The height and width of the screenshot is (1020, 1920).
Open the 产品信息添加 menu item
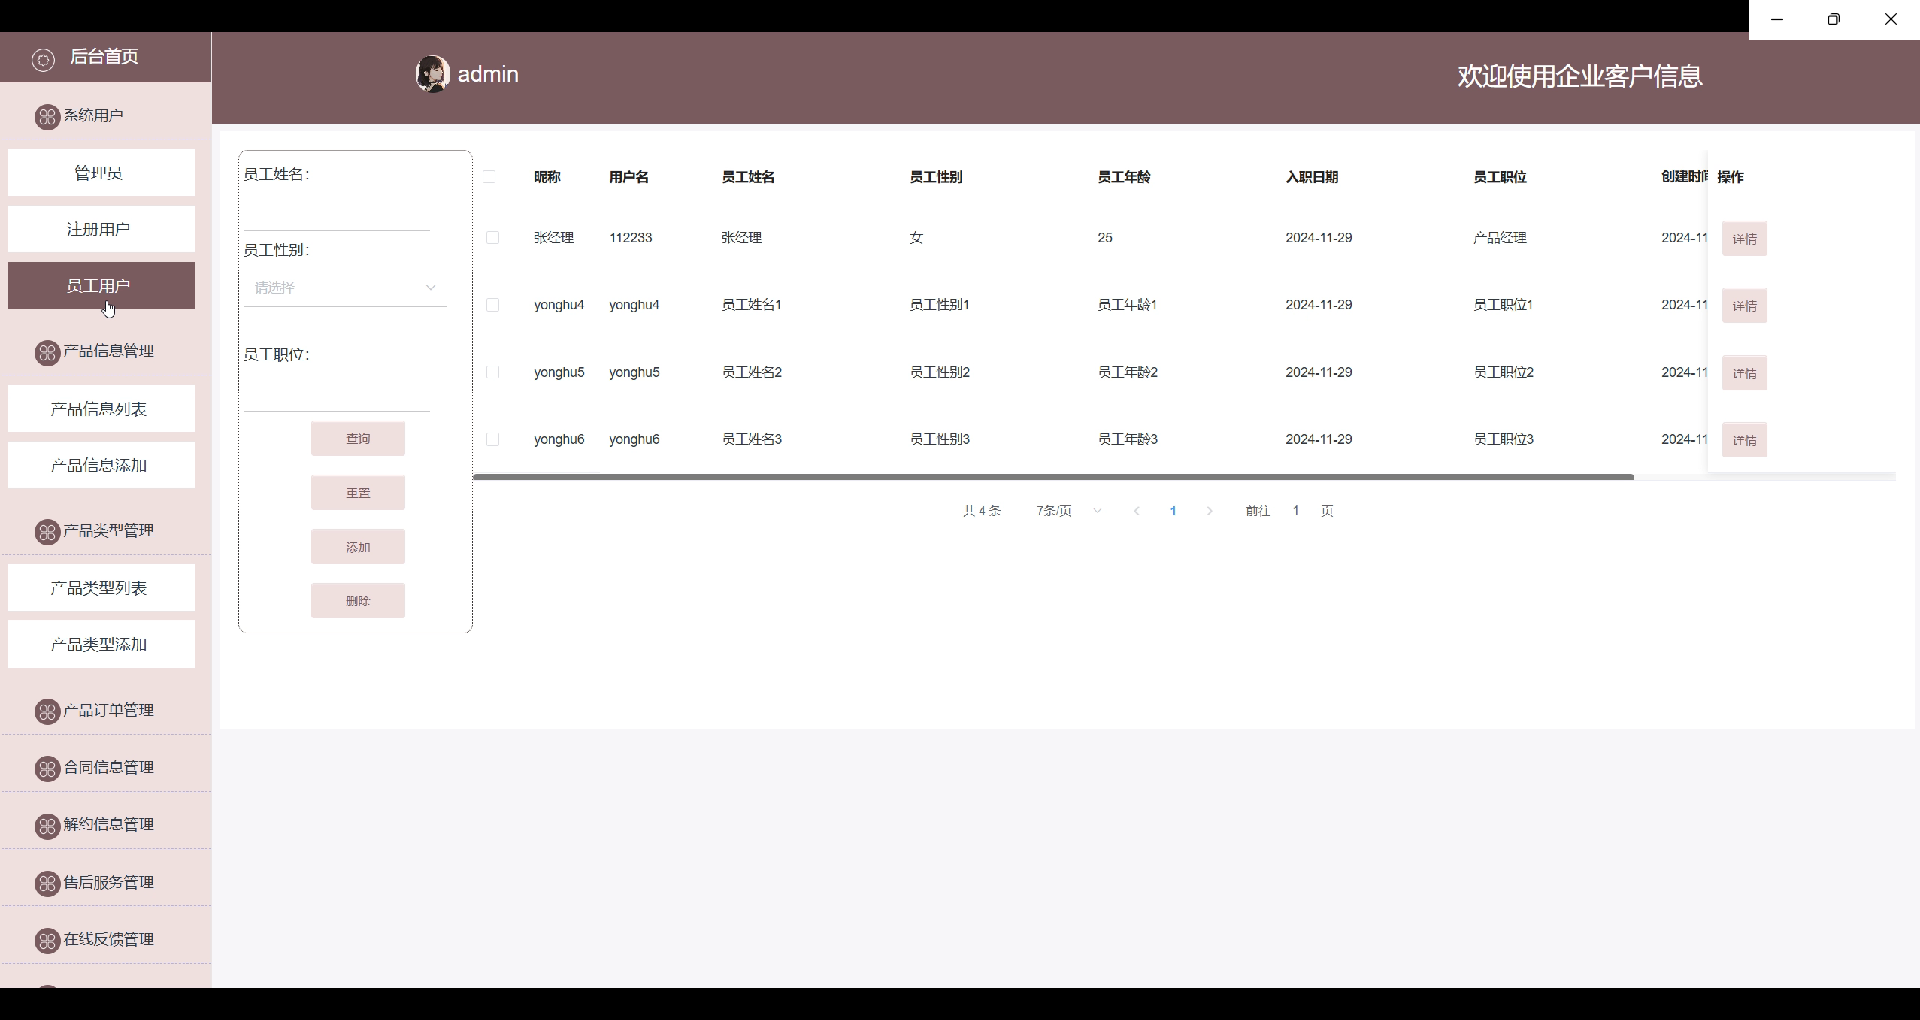[x=101, y=465]
